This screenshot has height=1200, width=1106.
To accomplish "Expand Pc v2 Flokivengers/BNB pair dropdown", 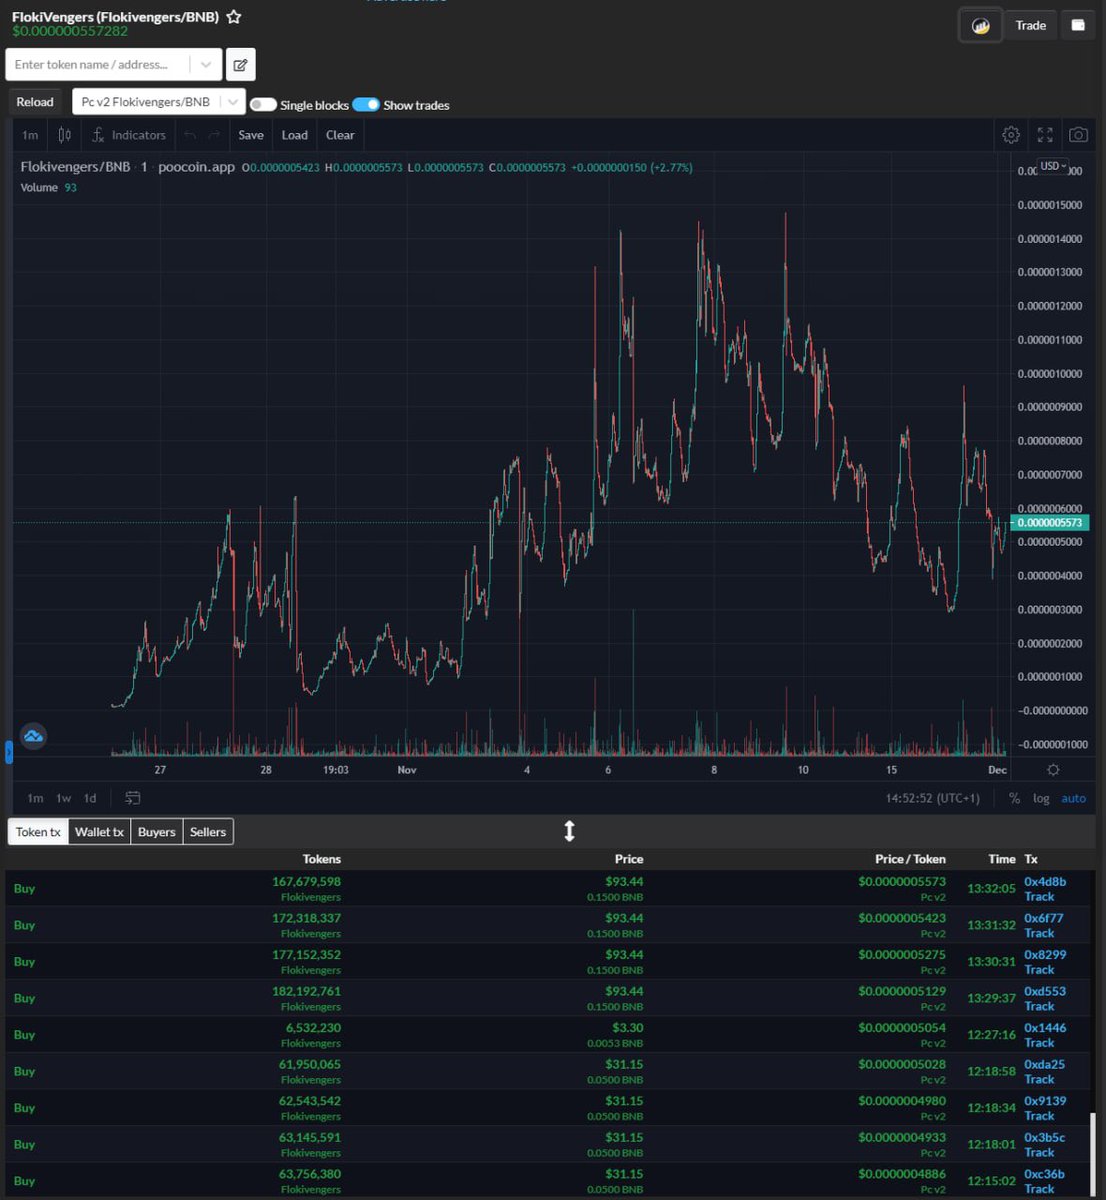I will point(232,102).
